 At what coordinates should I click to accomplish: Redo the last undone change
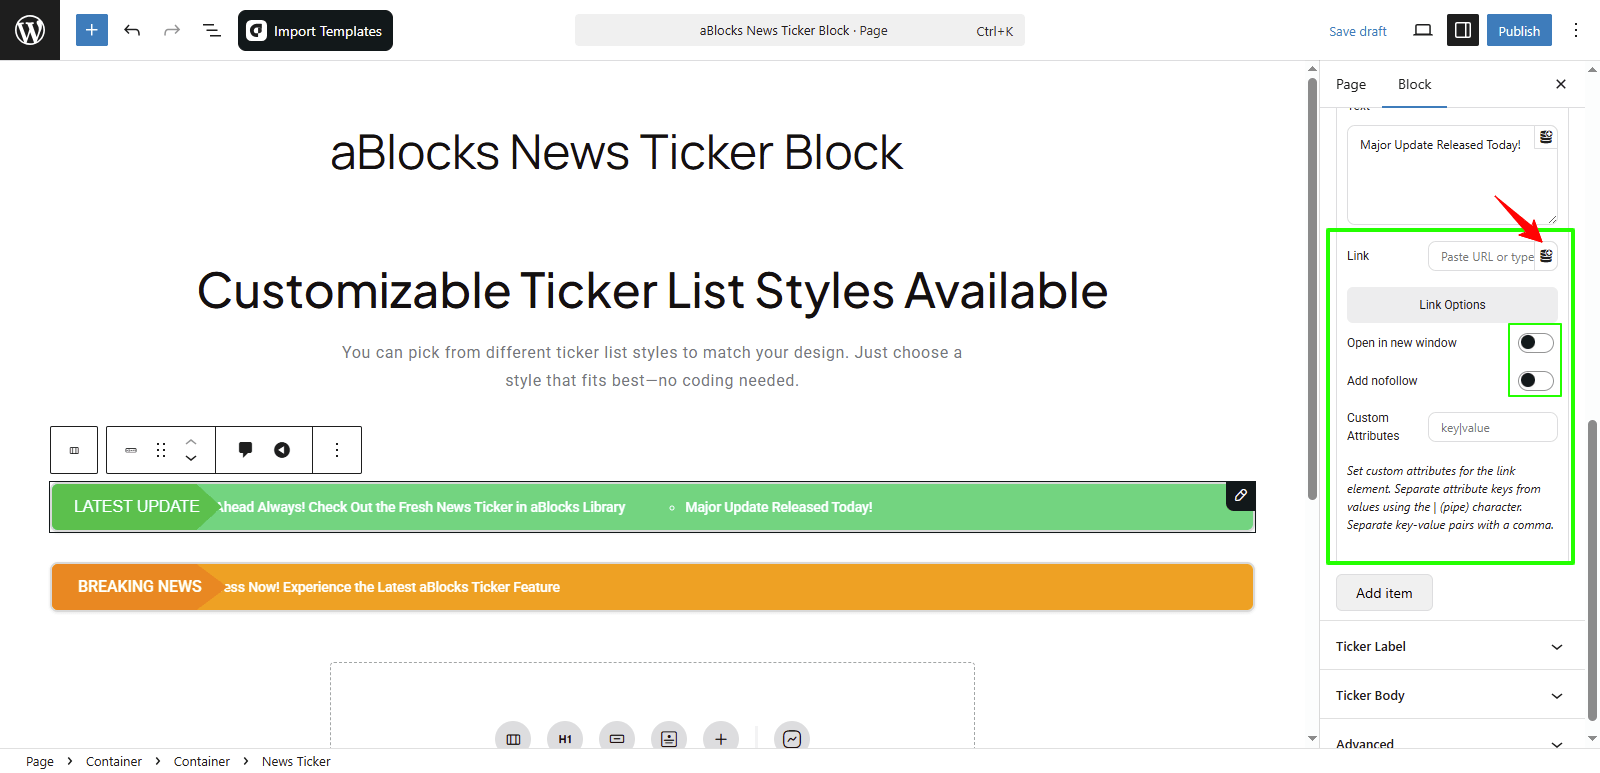[x=172, y=30]
